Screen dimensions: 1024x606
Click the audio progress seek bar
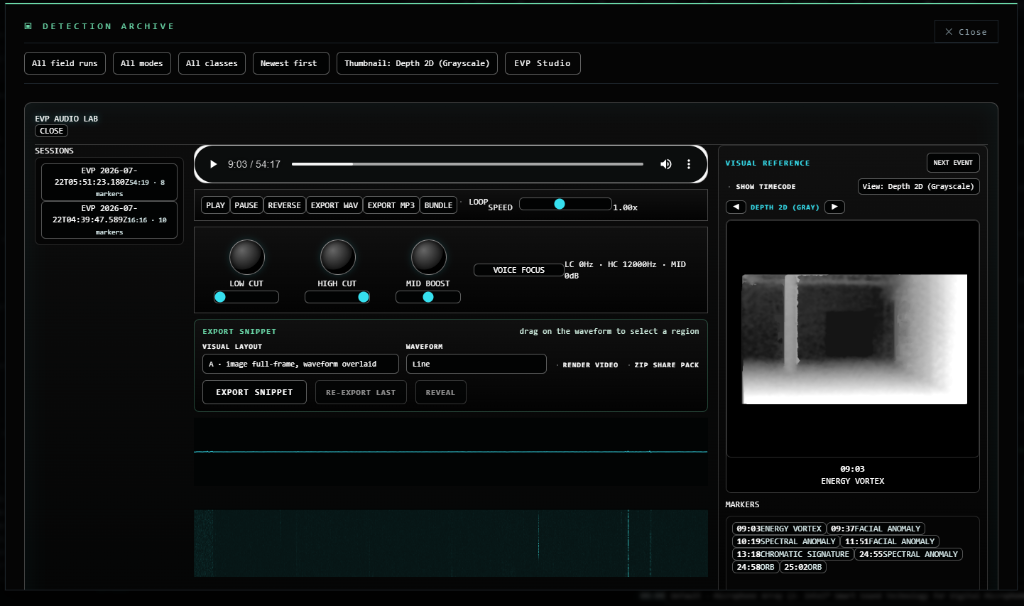click(x=468, y=164)
